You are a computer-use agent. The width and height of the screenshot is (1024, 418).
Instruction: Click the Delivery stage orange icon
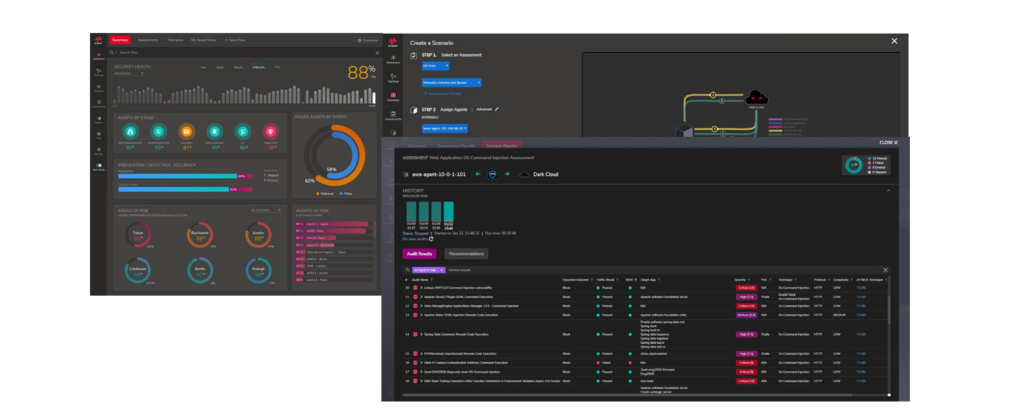[186, 131]
